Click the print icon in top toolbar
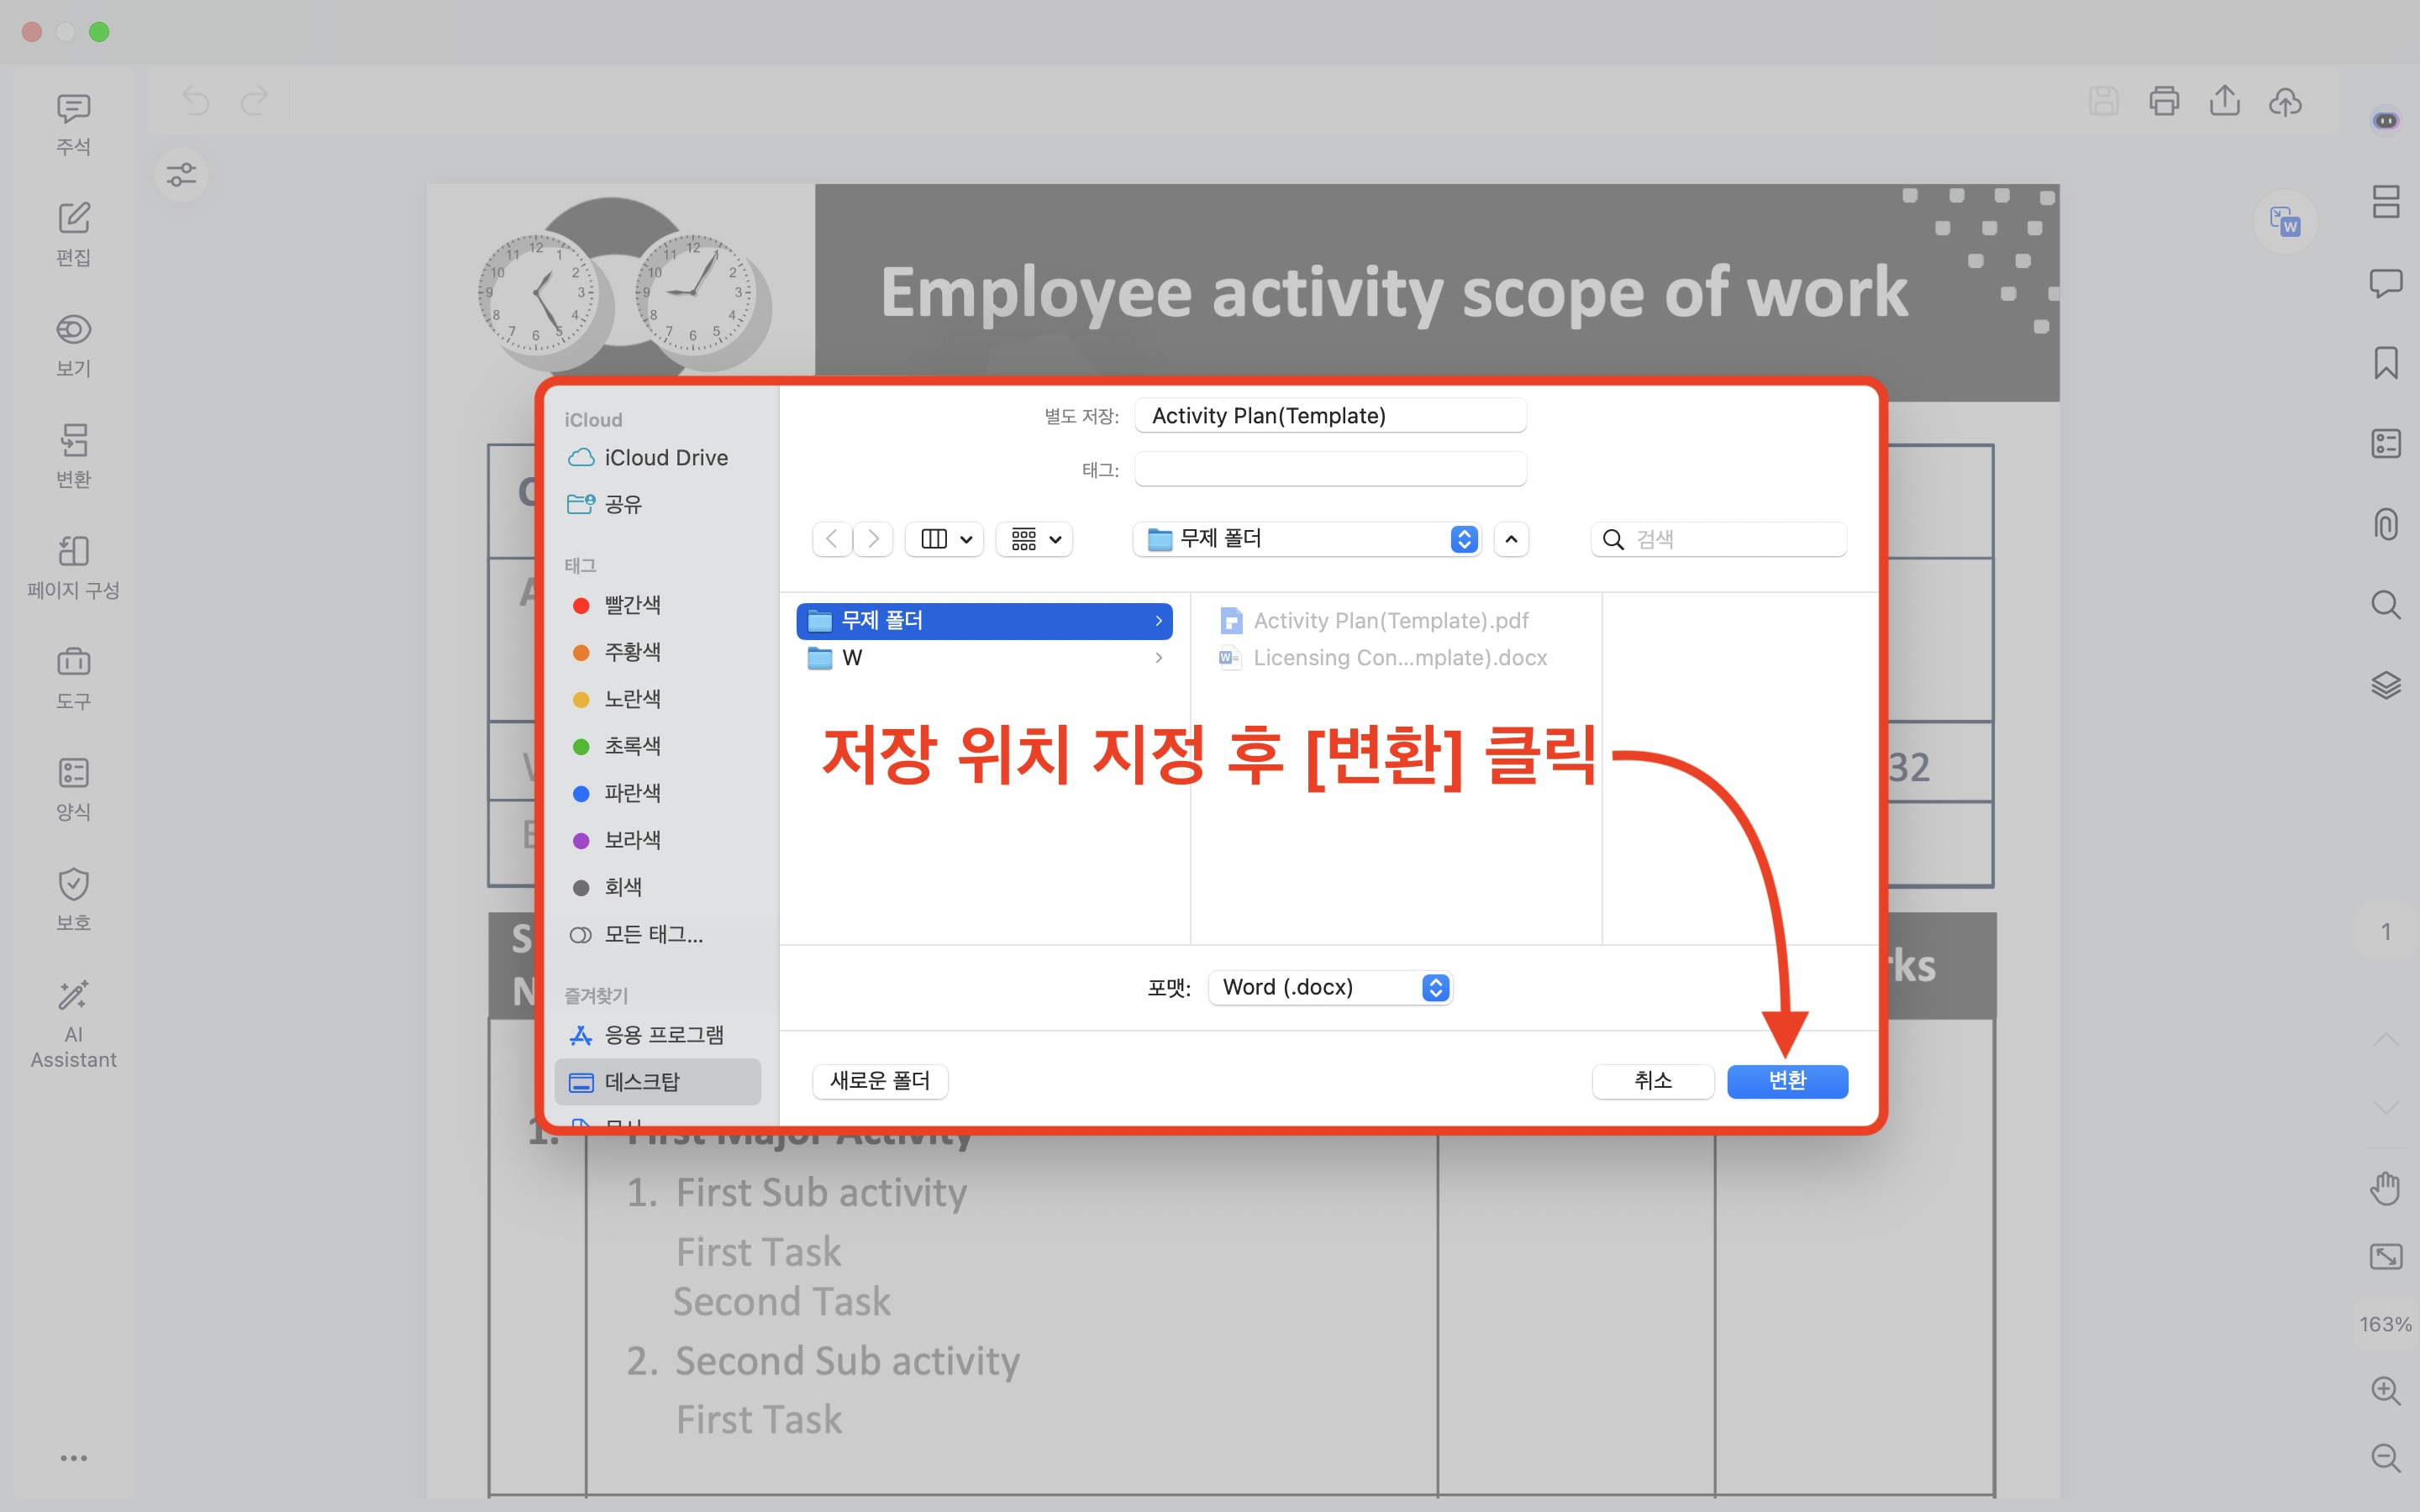This screenshot has height=1512, width=2420. (2163, 101)
